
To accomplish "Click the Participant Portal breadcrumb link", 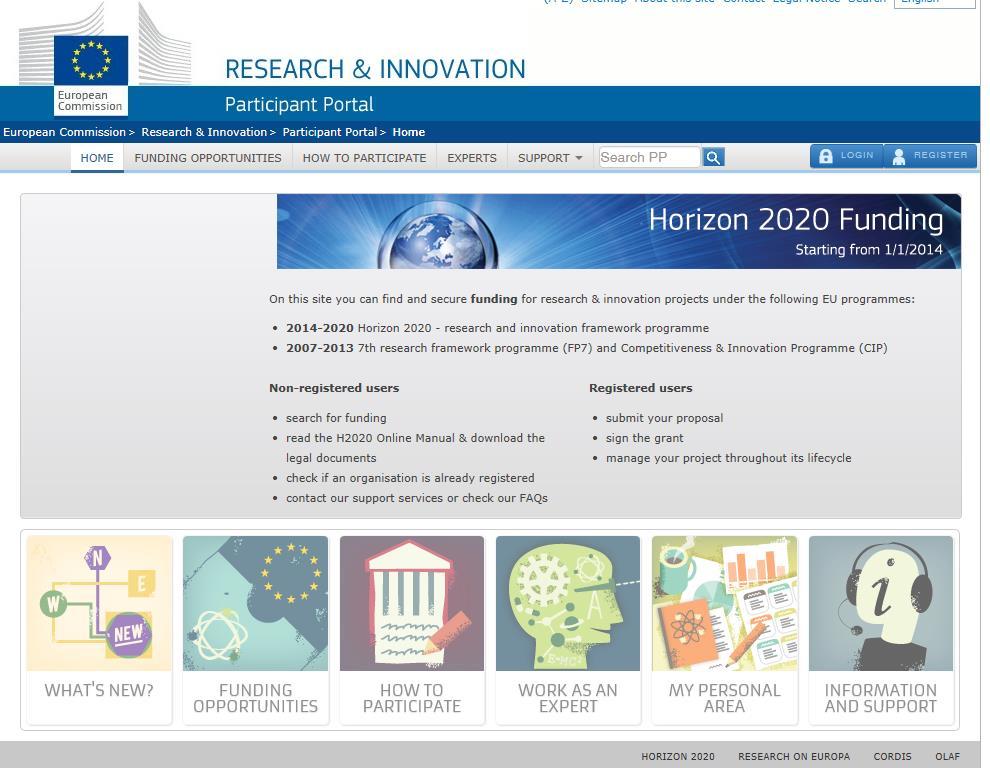I will [330, 132].
